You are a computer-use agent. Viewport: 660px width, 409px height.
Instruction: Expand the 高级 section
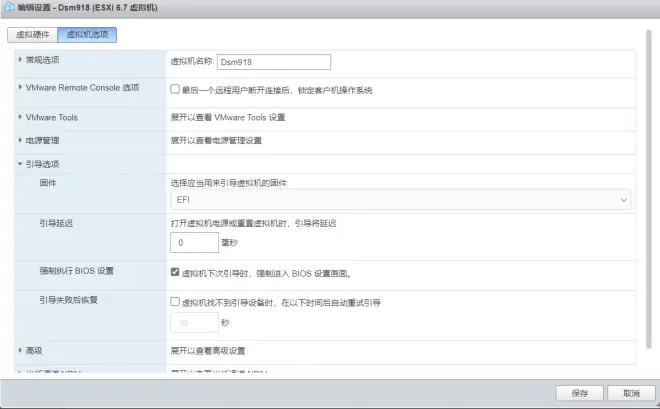tap(20, 351)
